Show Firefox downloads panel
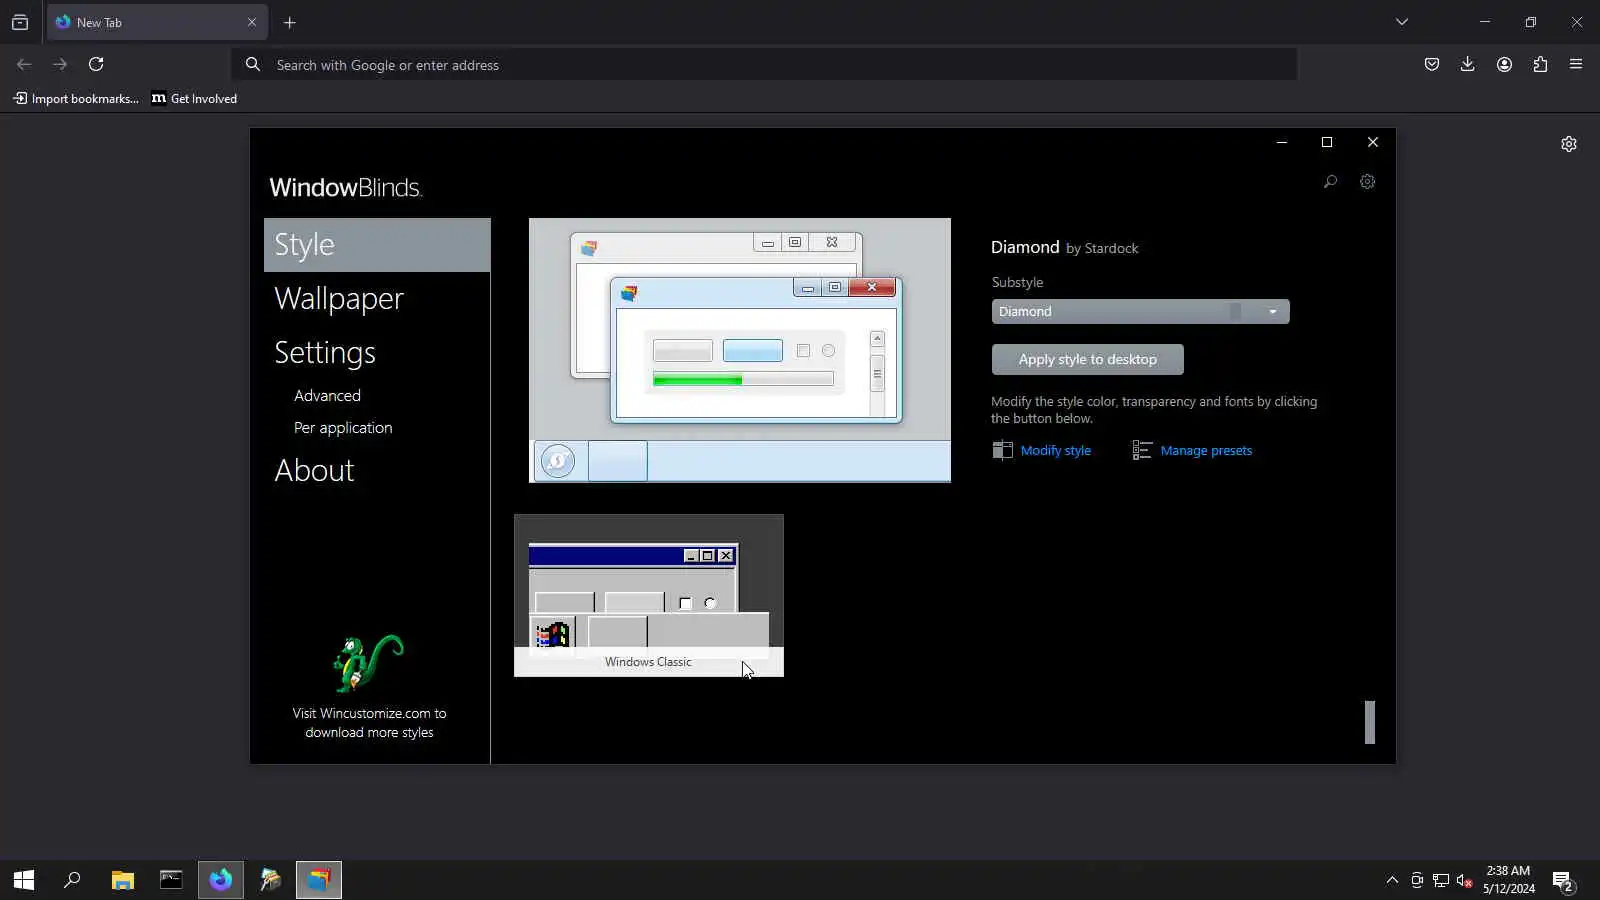 (1468, 64)
